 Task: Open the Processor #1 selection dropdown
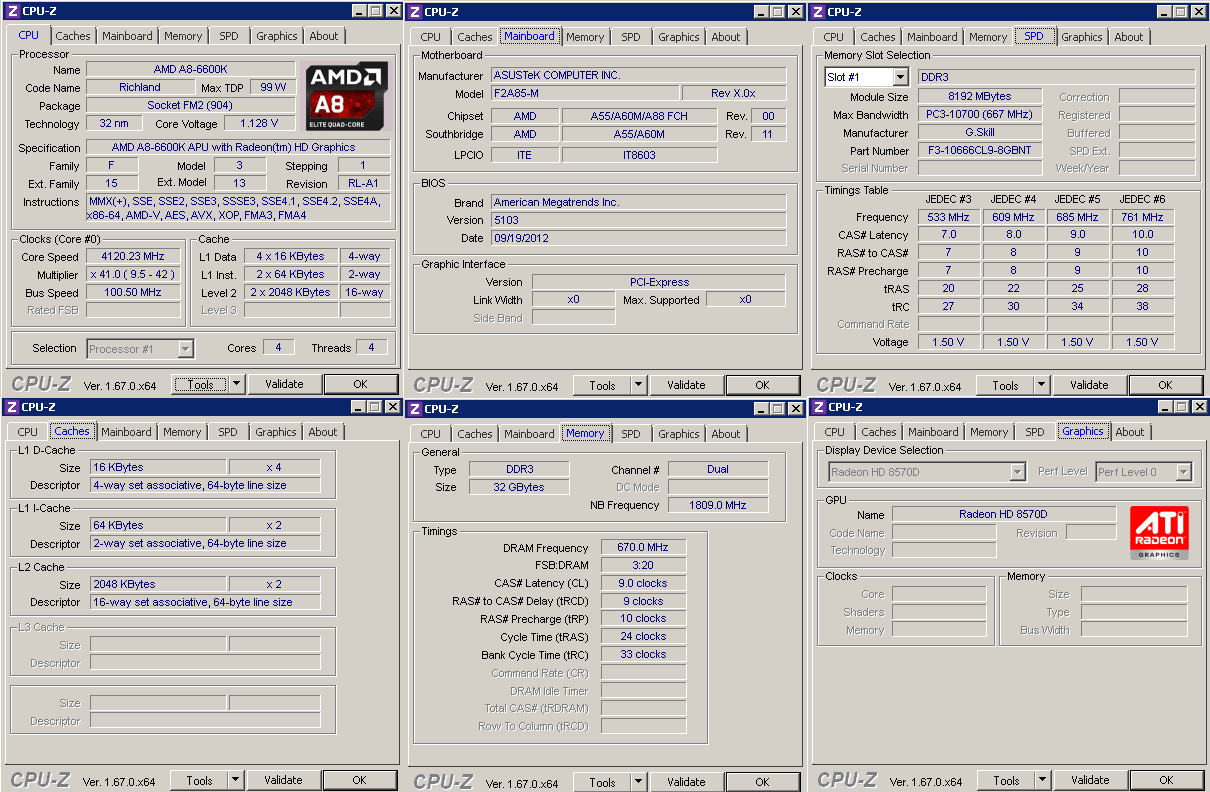click(x=185, y=348)
